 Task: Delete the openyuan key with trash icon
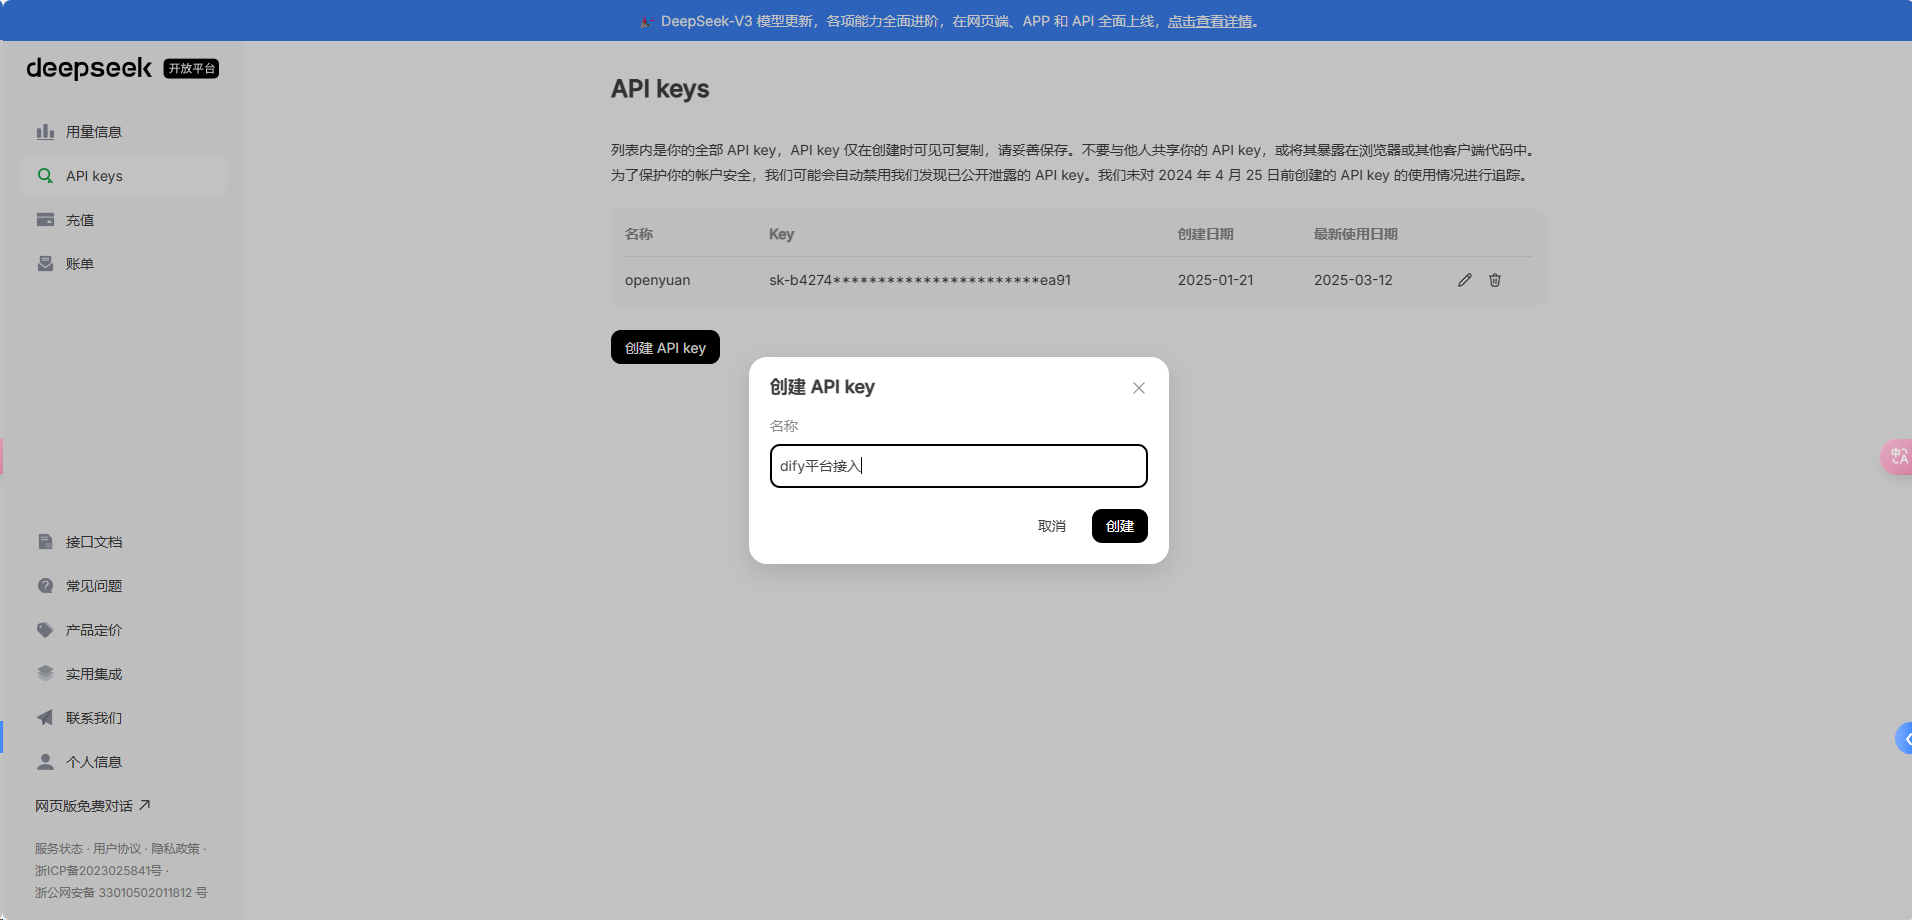click(1495, 280)
